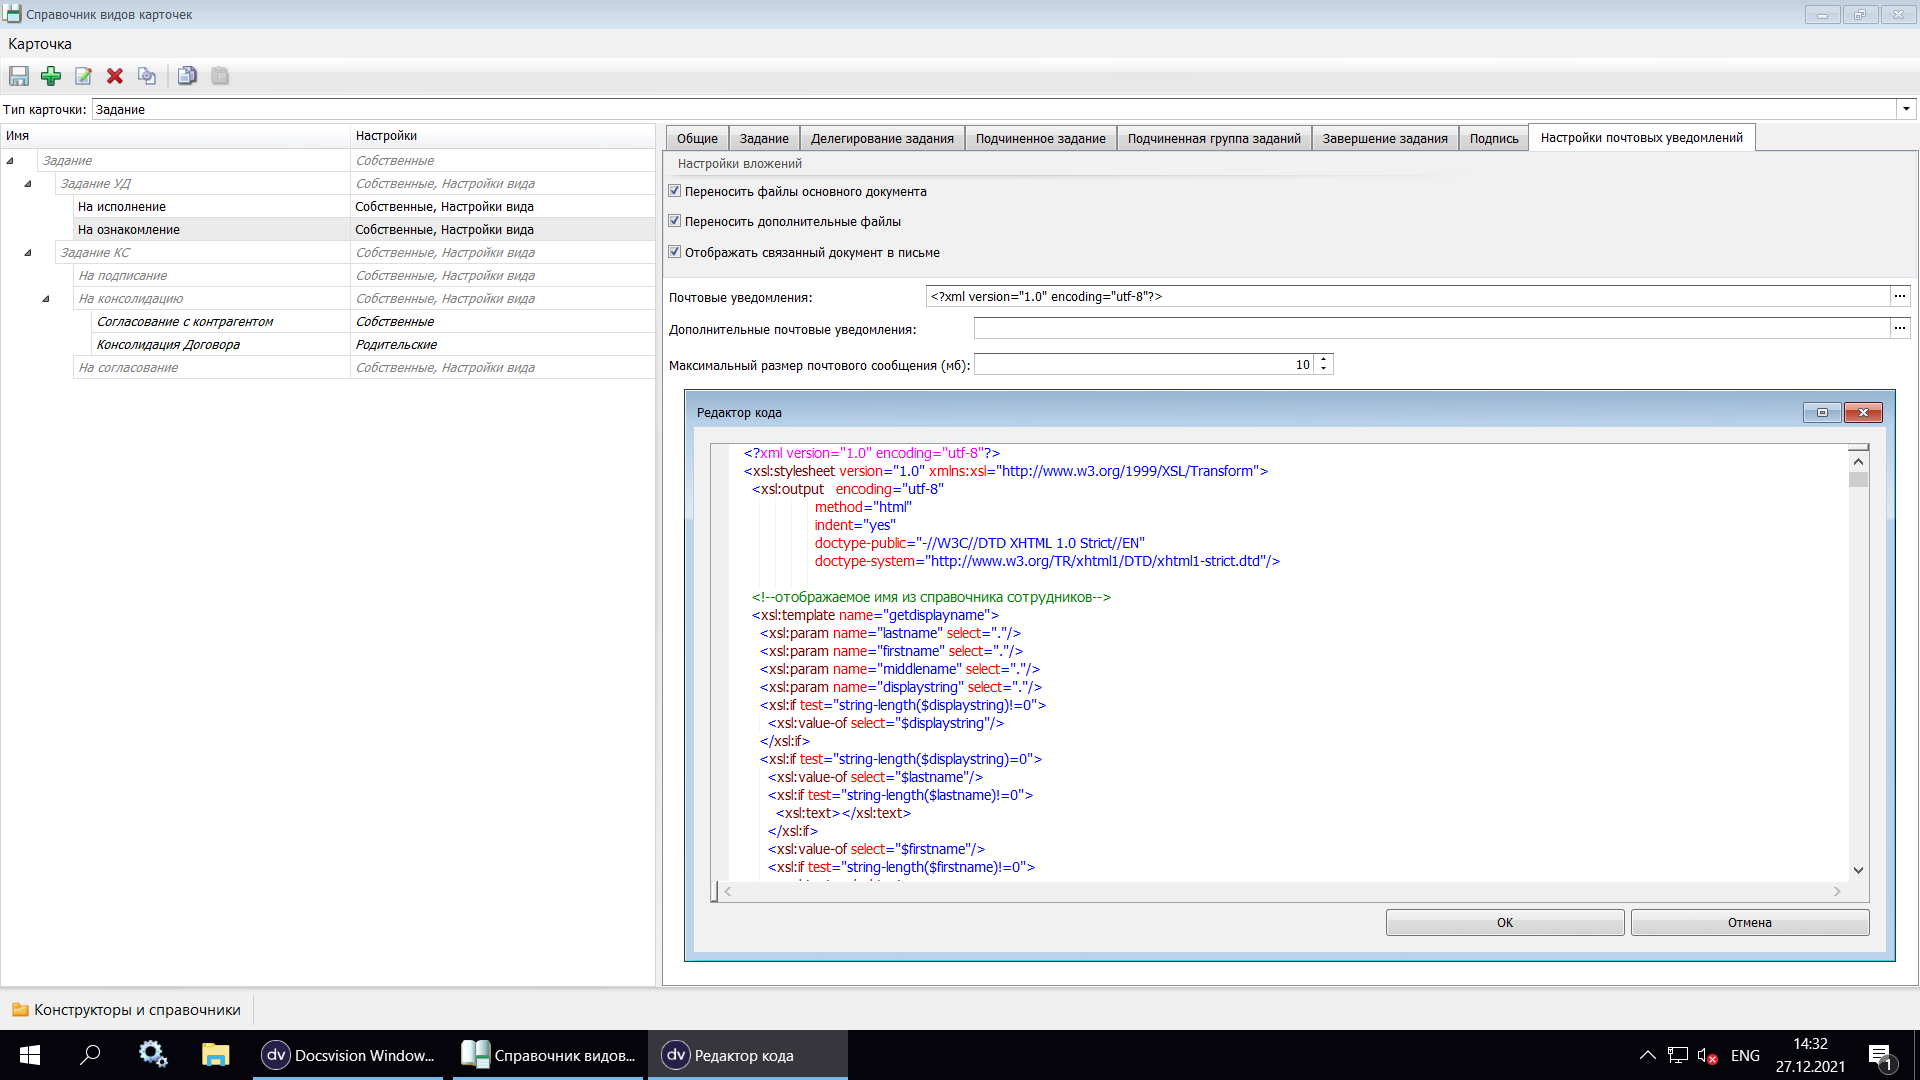
Task: Switch to Справочник видов taskbar item
Action: [x=550, y=1055]
